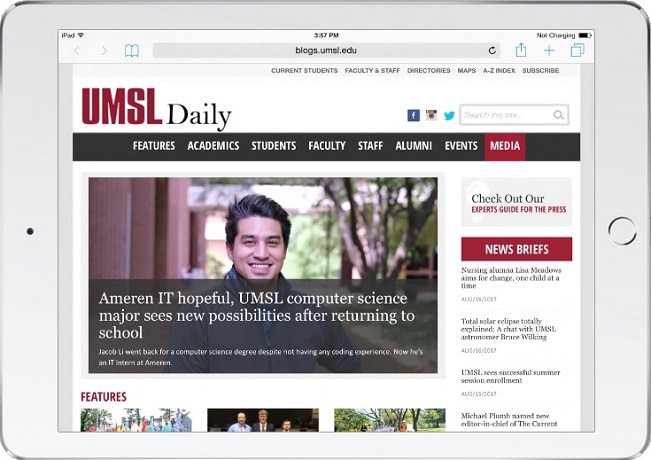Show all open tabs icon
The width and height of the screenshot is (651, 460).
(x=577, y=50)
